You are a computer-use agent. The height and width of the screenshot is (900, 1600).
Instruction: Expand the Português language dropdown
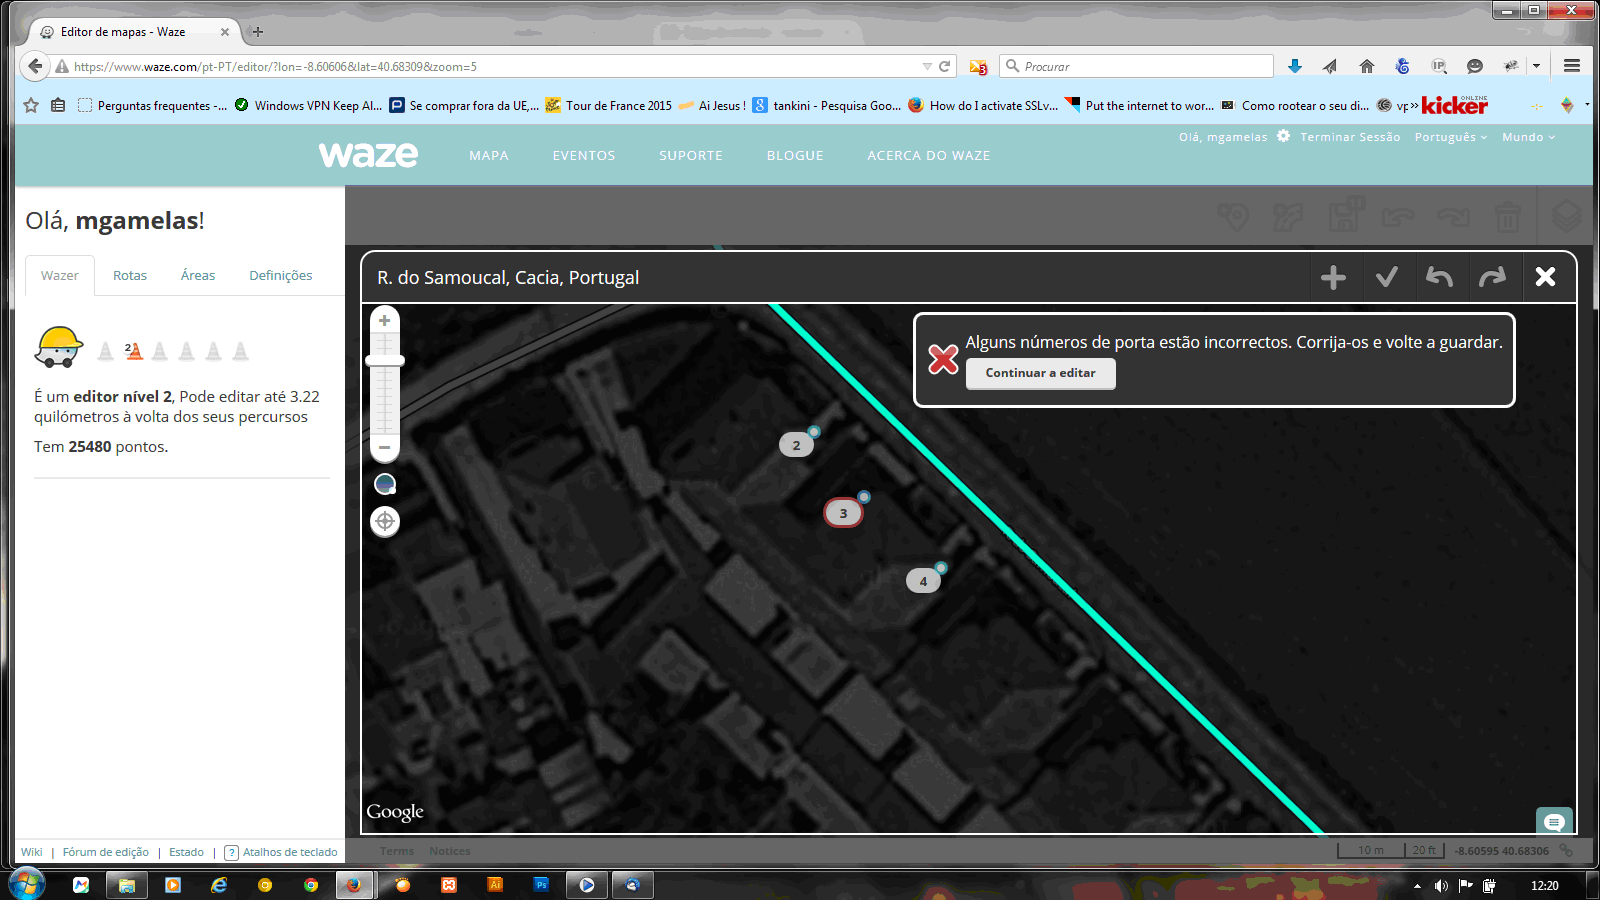(1451, 137)
